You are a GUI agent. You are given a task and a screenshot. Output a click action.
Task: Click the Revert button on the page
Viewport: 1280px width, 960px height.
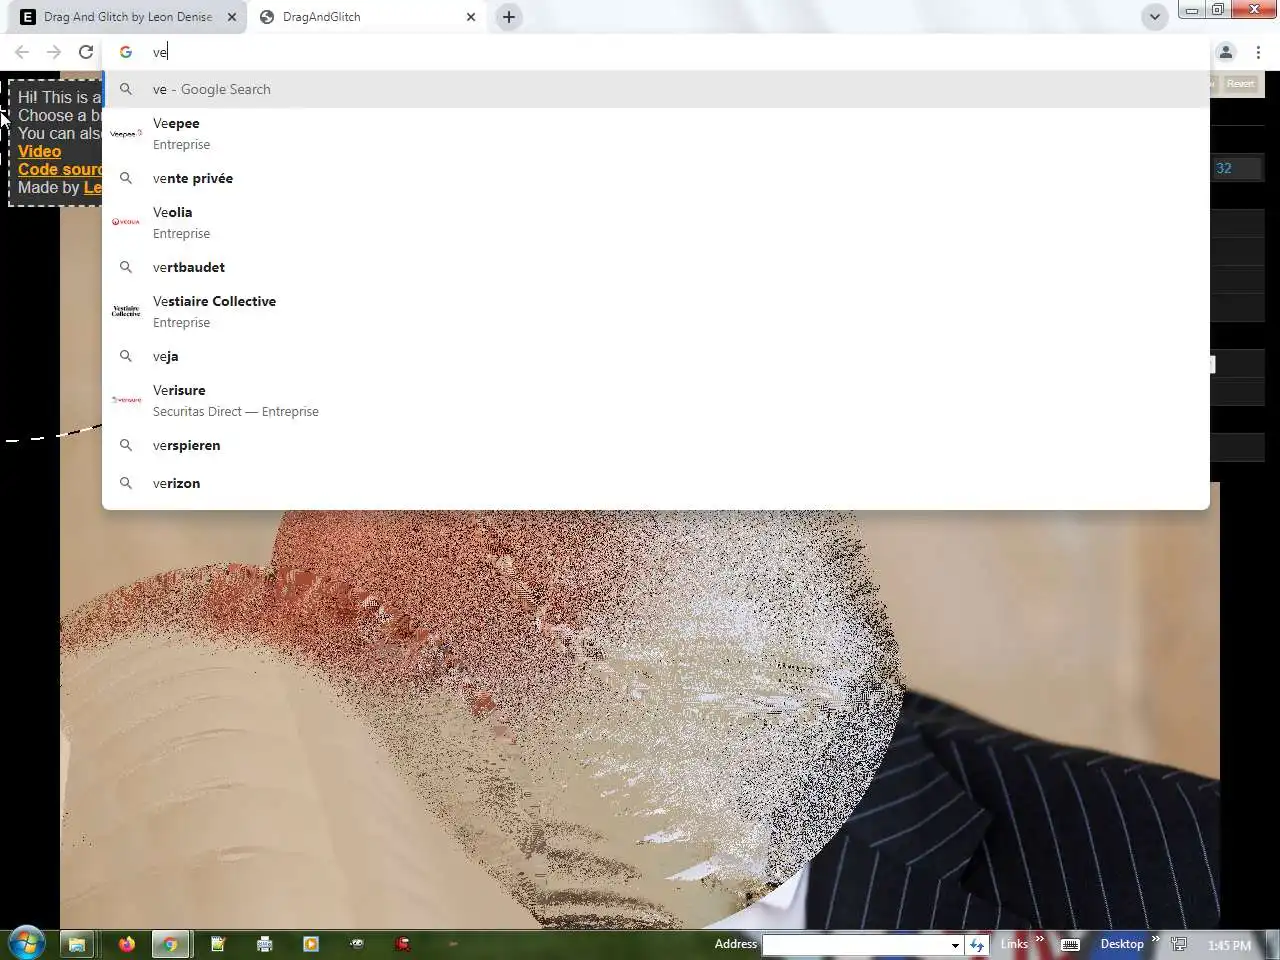1240,84
